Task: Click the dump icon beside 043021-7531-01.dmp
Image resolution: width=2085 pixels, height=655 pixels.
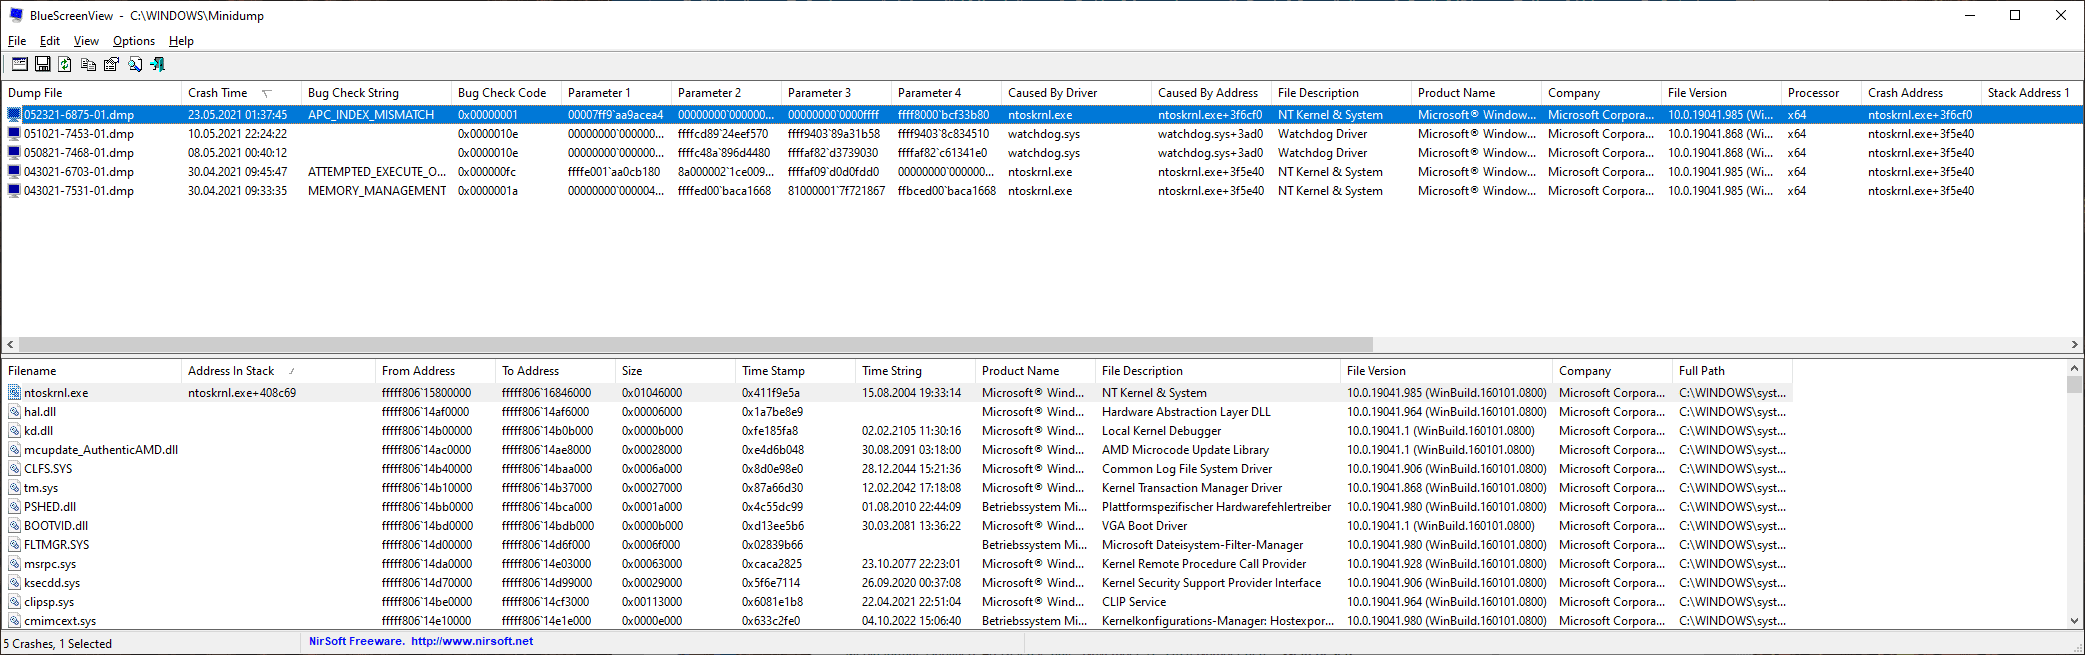Action: [14, 191]
